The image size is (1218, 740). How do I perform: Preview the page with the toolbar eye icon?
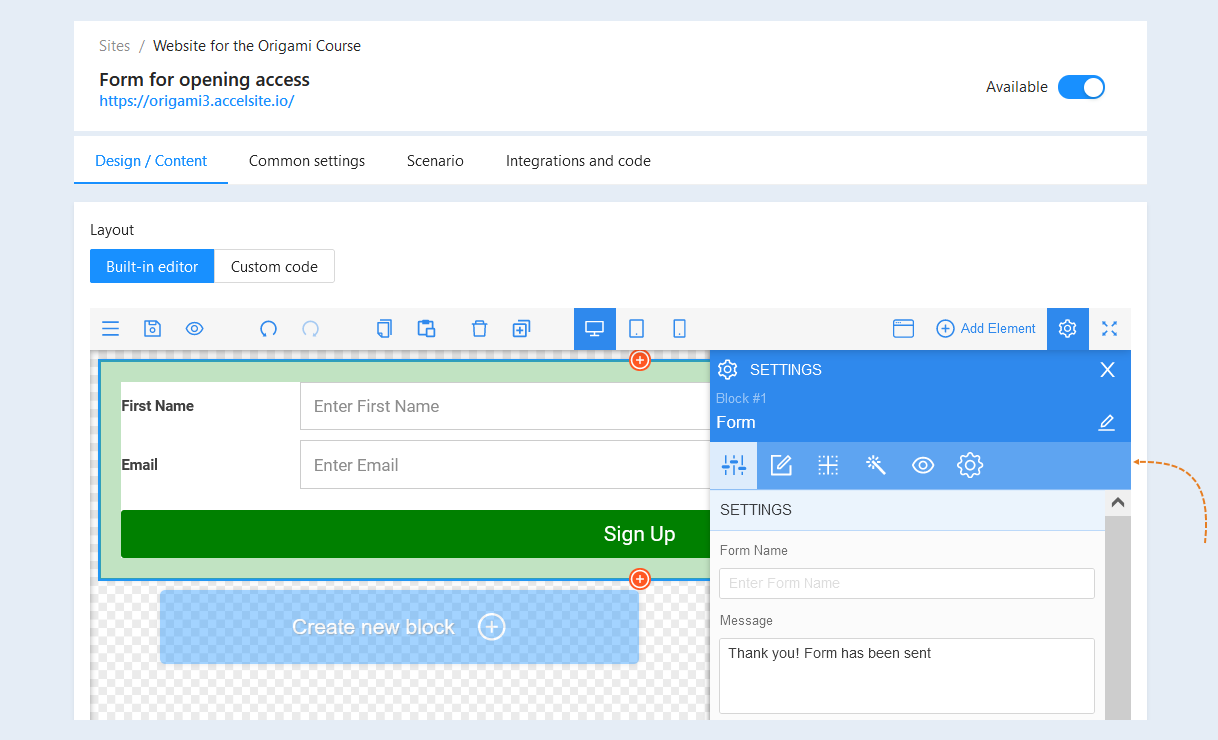pos(194,329)
